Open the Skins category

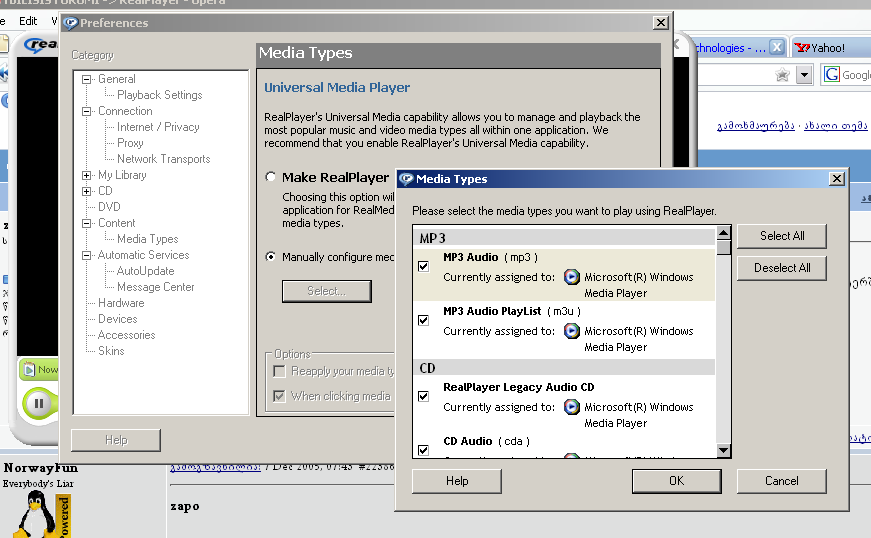(111, 351)
